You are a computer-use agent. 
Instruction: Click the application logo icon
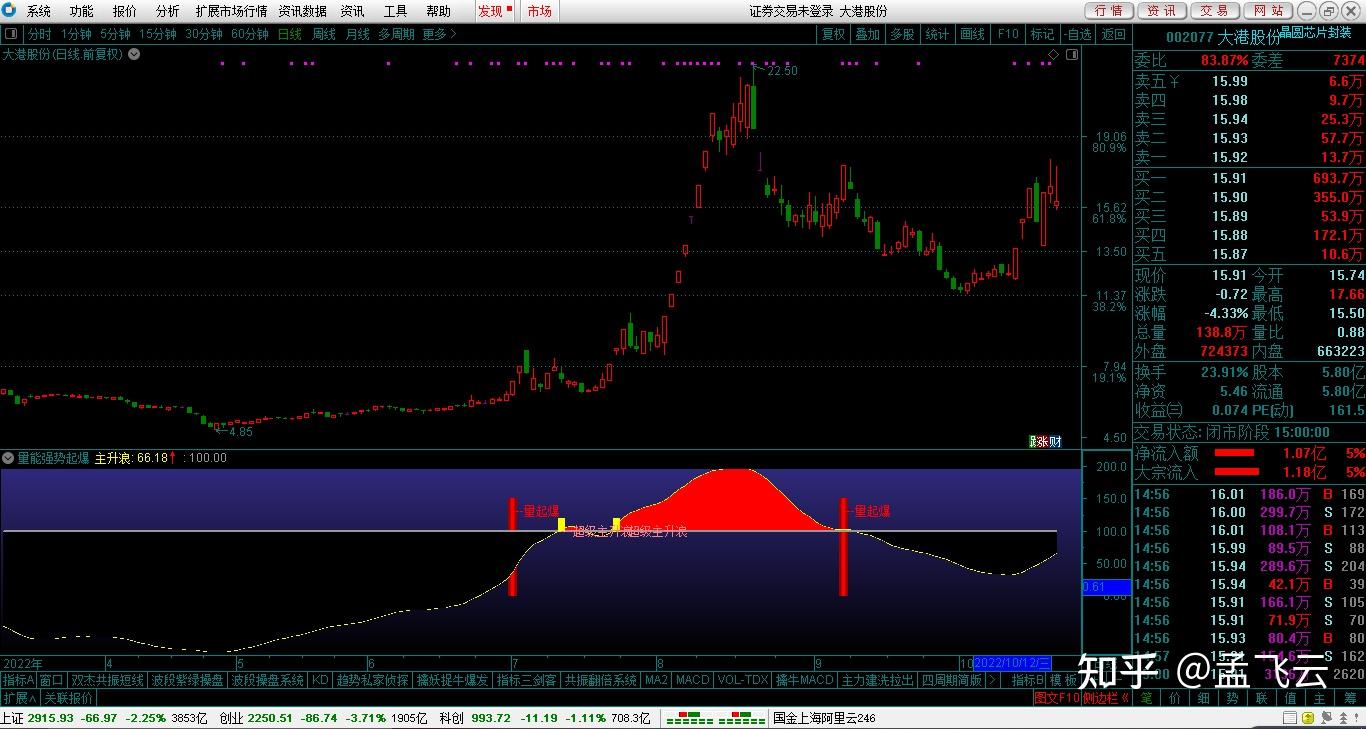click(x=10, y=11)
